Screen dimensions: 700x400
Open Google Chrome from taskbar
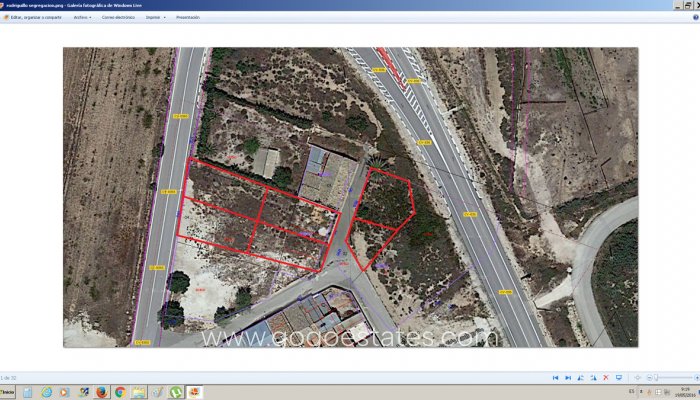[120, 392]
